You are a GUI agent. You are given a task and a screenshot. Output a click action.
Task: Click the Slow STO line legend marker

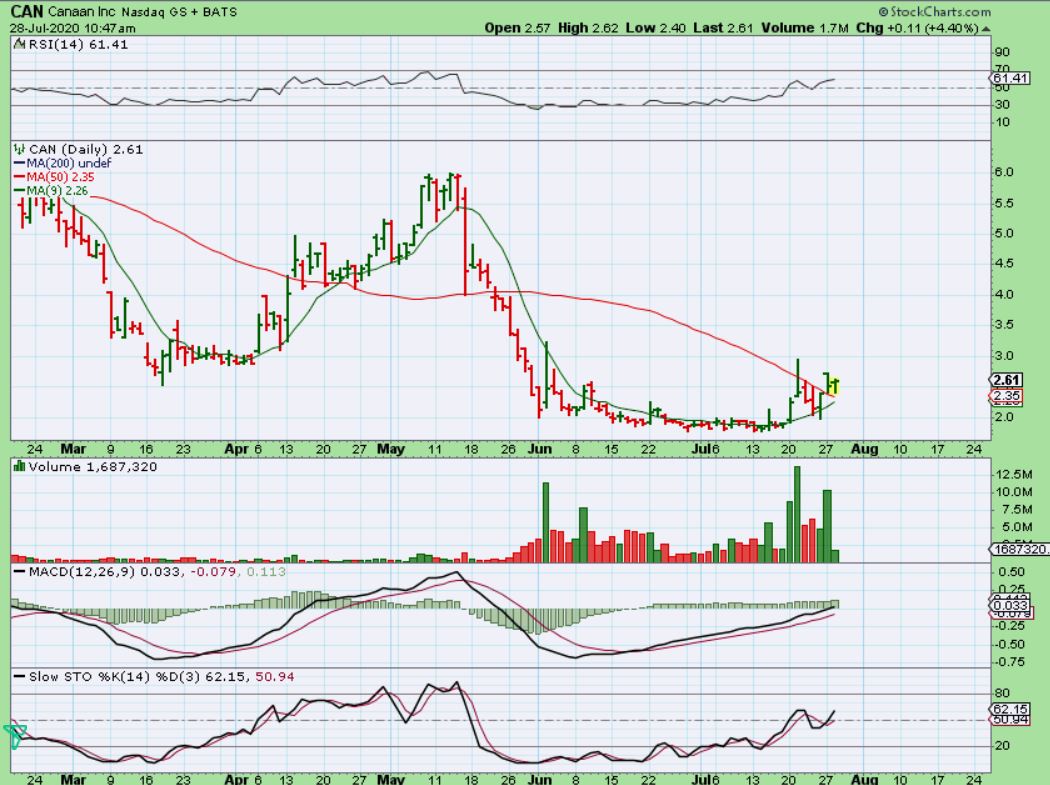click(18, 679)
